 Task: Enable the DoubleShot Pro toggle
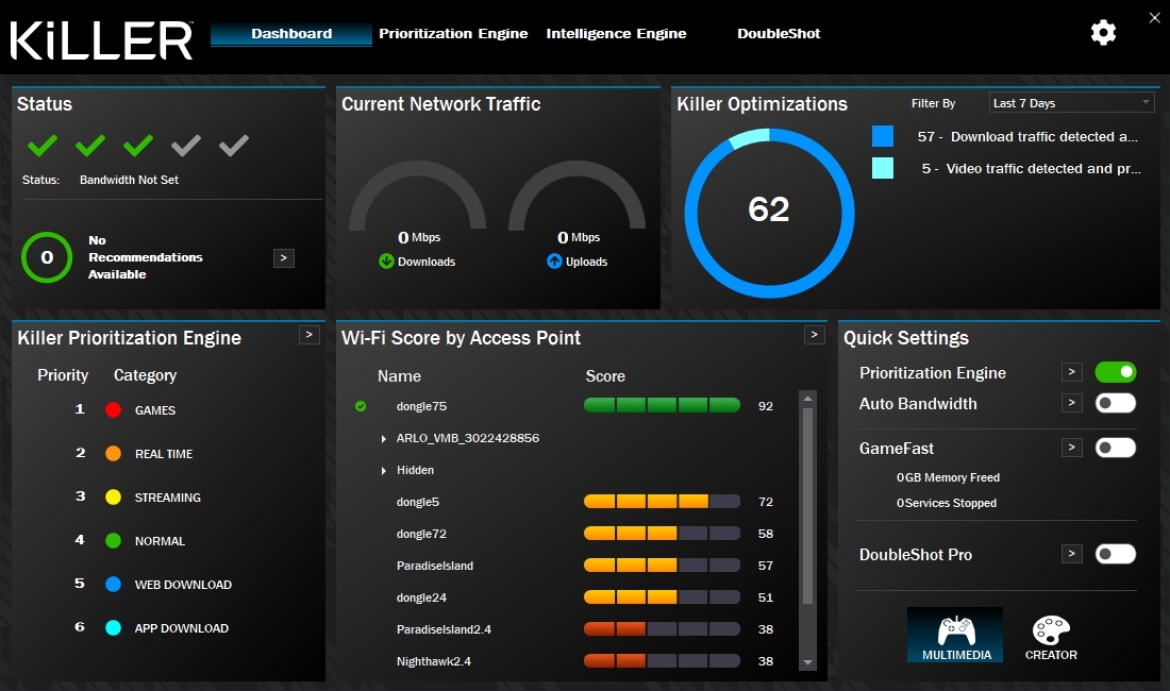coord(1116,554)
